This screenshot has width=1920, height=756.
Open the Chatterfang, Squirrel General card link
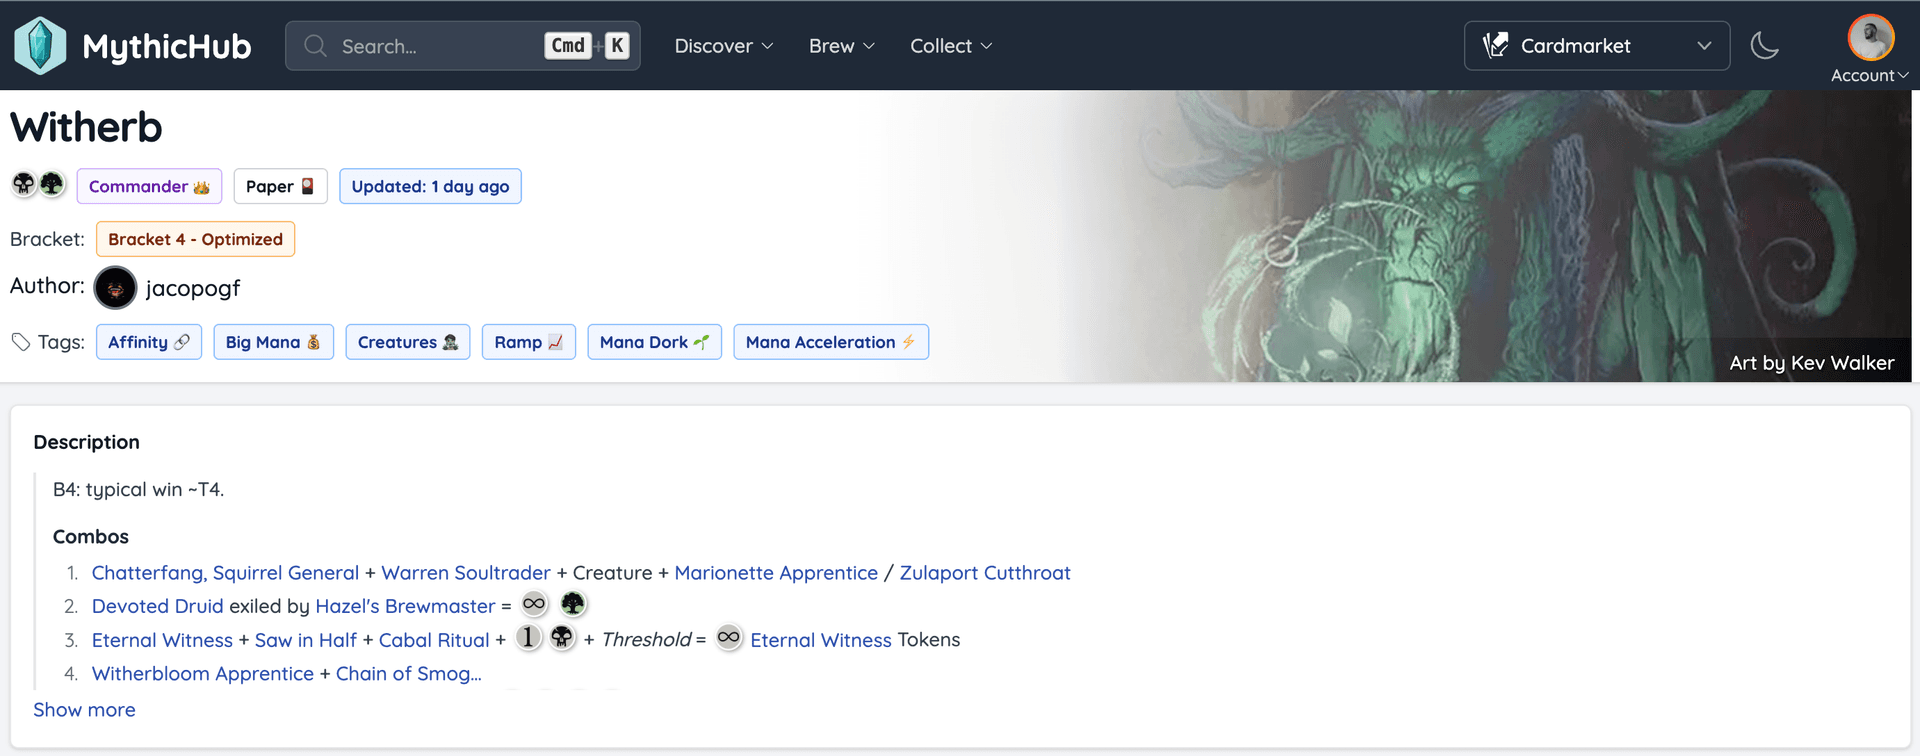(x=225, y=573)
